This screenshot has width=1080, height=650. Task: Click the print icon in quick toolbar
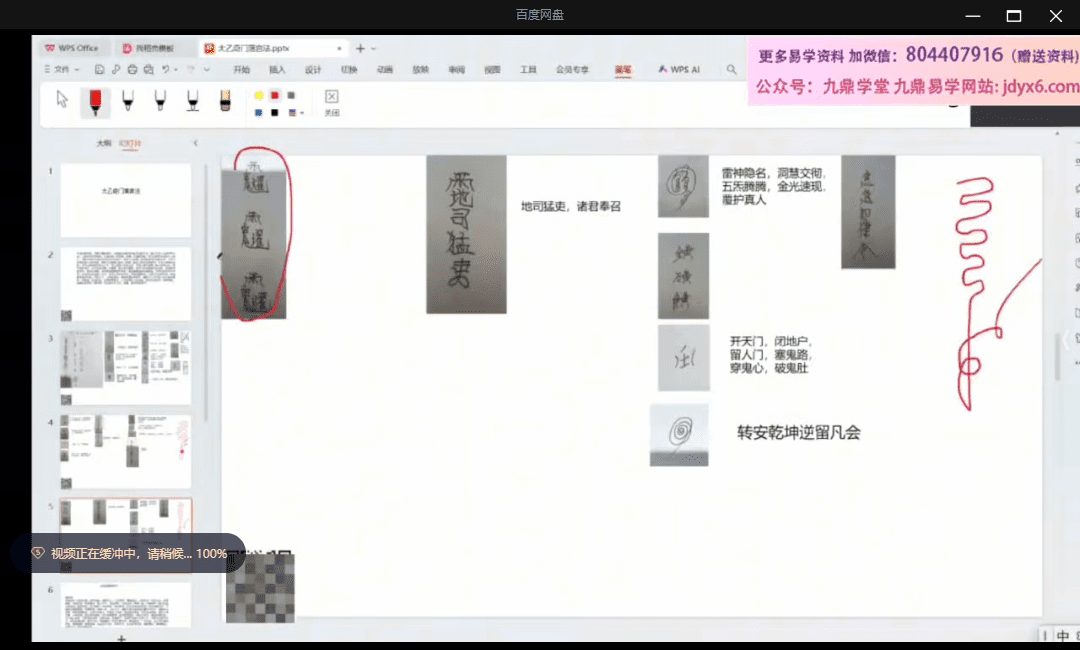(x=132, y=70)
